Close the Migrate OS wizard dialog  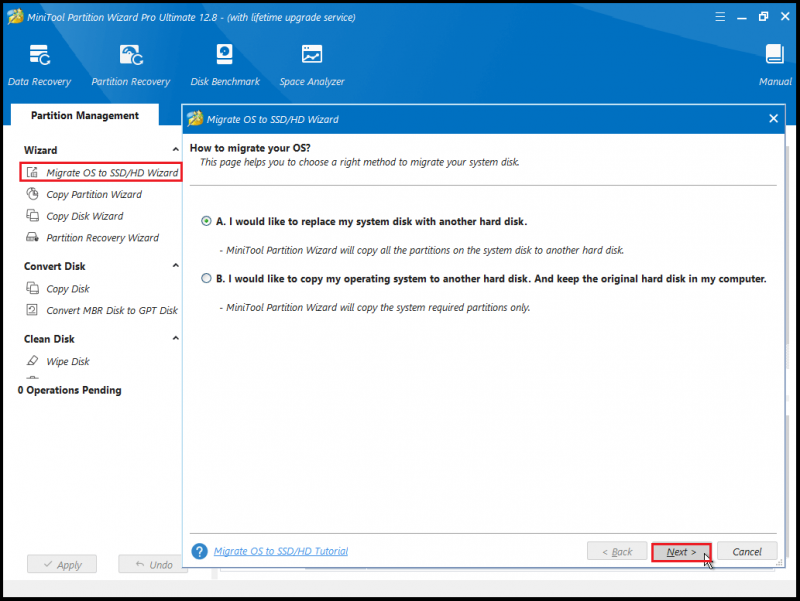773,118
